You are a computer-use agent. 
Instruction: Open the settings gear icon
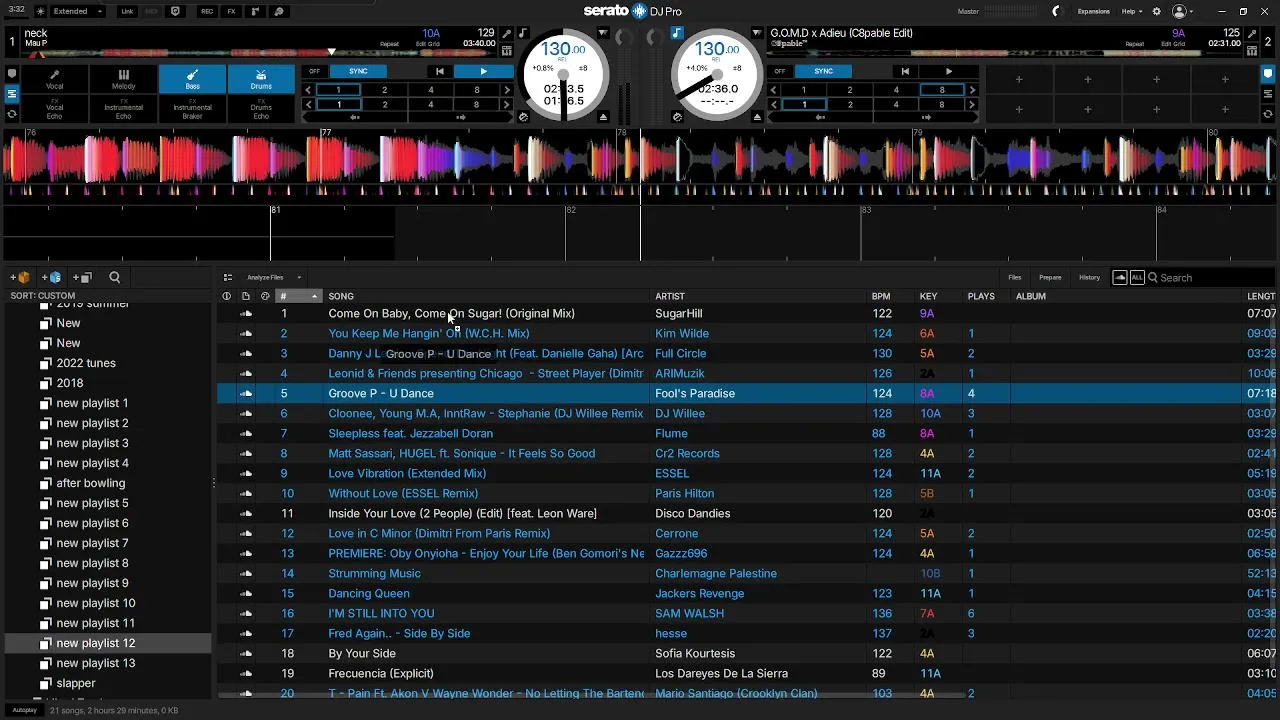tap(1157, 11)
